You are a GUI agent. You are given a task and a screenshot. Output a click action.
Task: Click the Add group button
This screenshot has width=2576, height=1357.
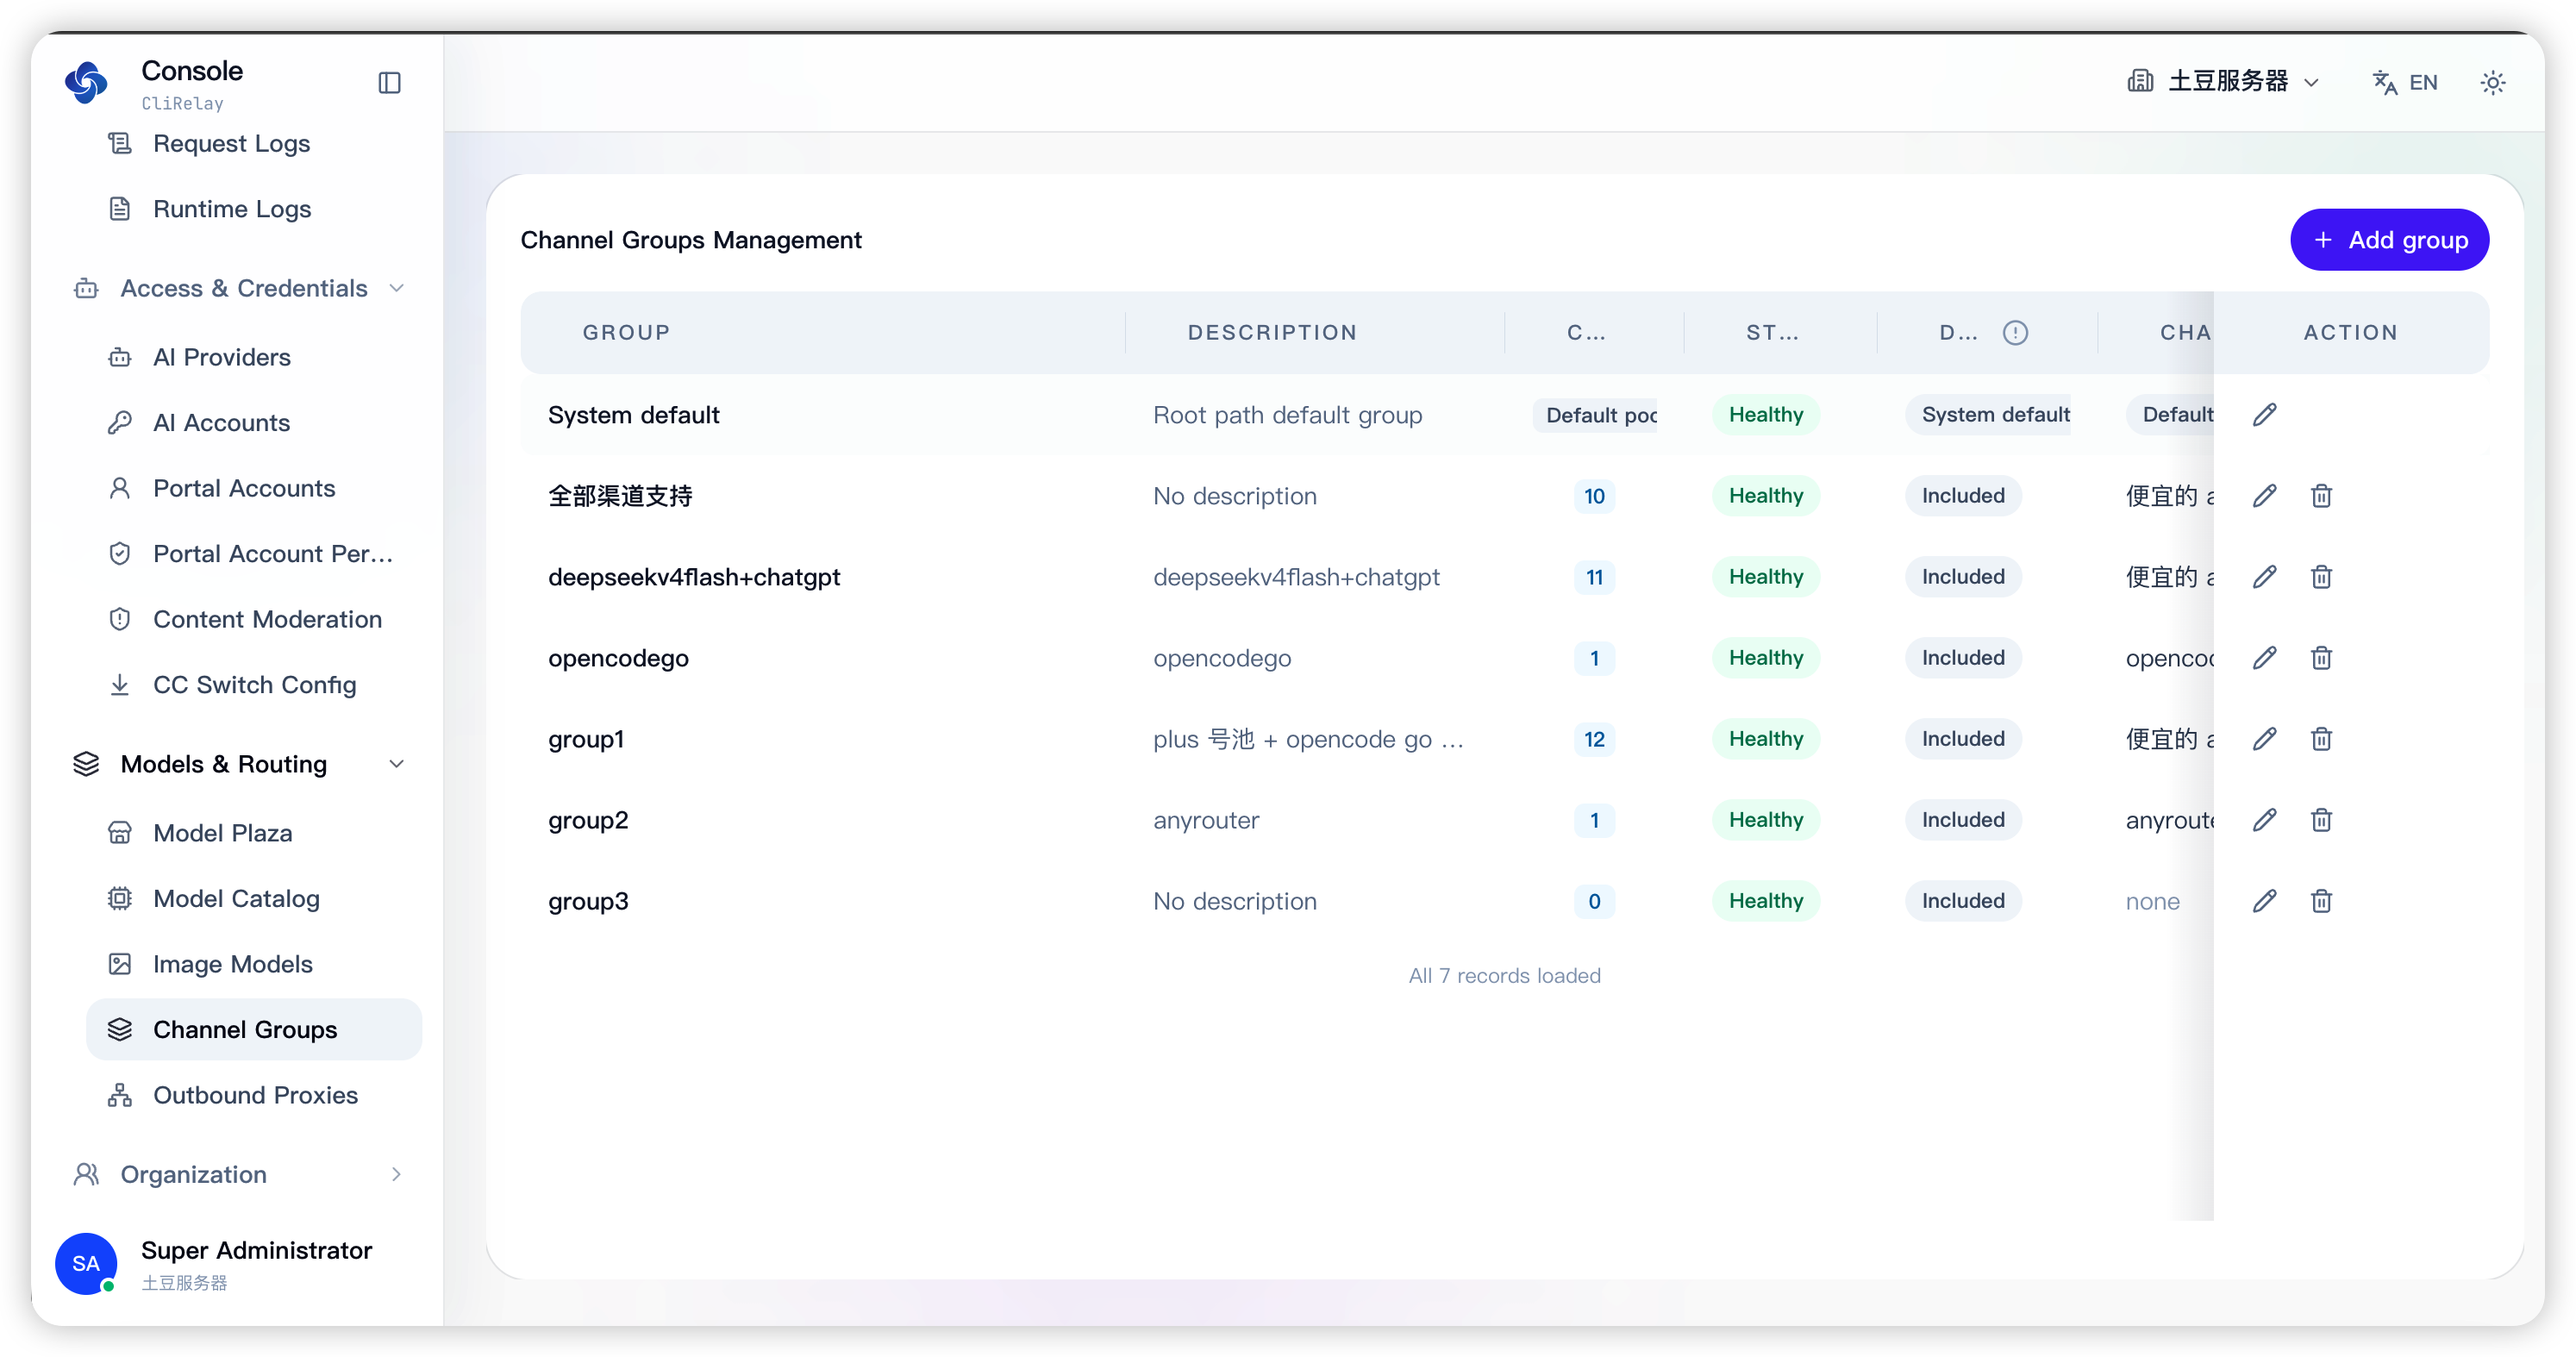pos(2389,240)
